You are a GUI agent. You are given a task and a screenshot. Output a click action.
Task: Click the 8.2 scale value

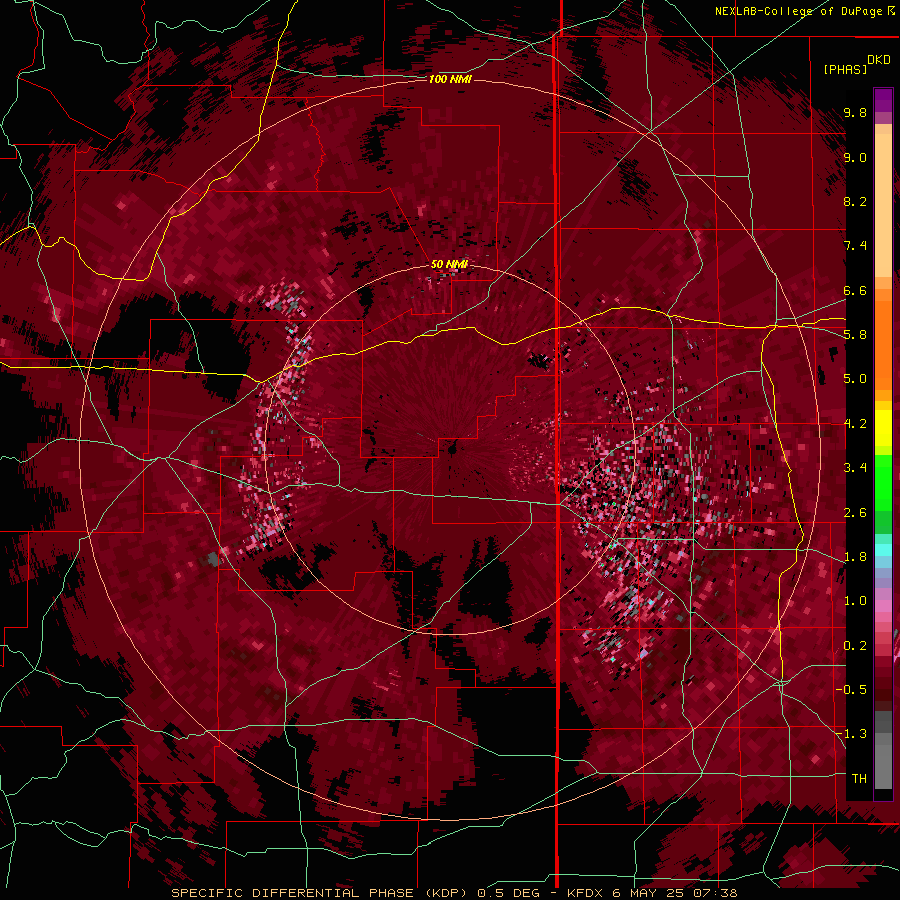(855, 201)
